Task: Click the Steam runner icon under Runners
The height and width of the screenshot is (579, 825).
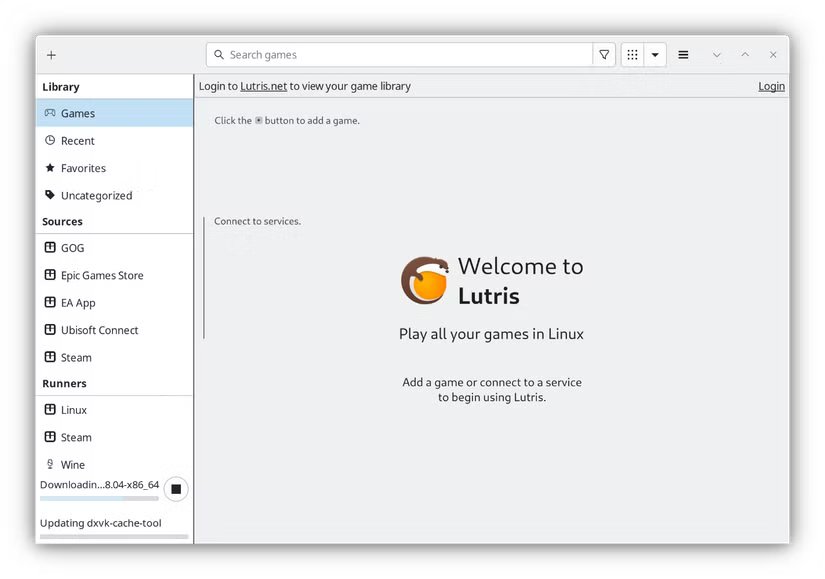Action: click(x=50, y=437)
